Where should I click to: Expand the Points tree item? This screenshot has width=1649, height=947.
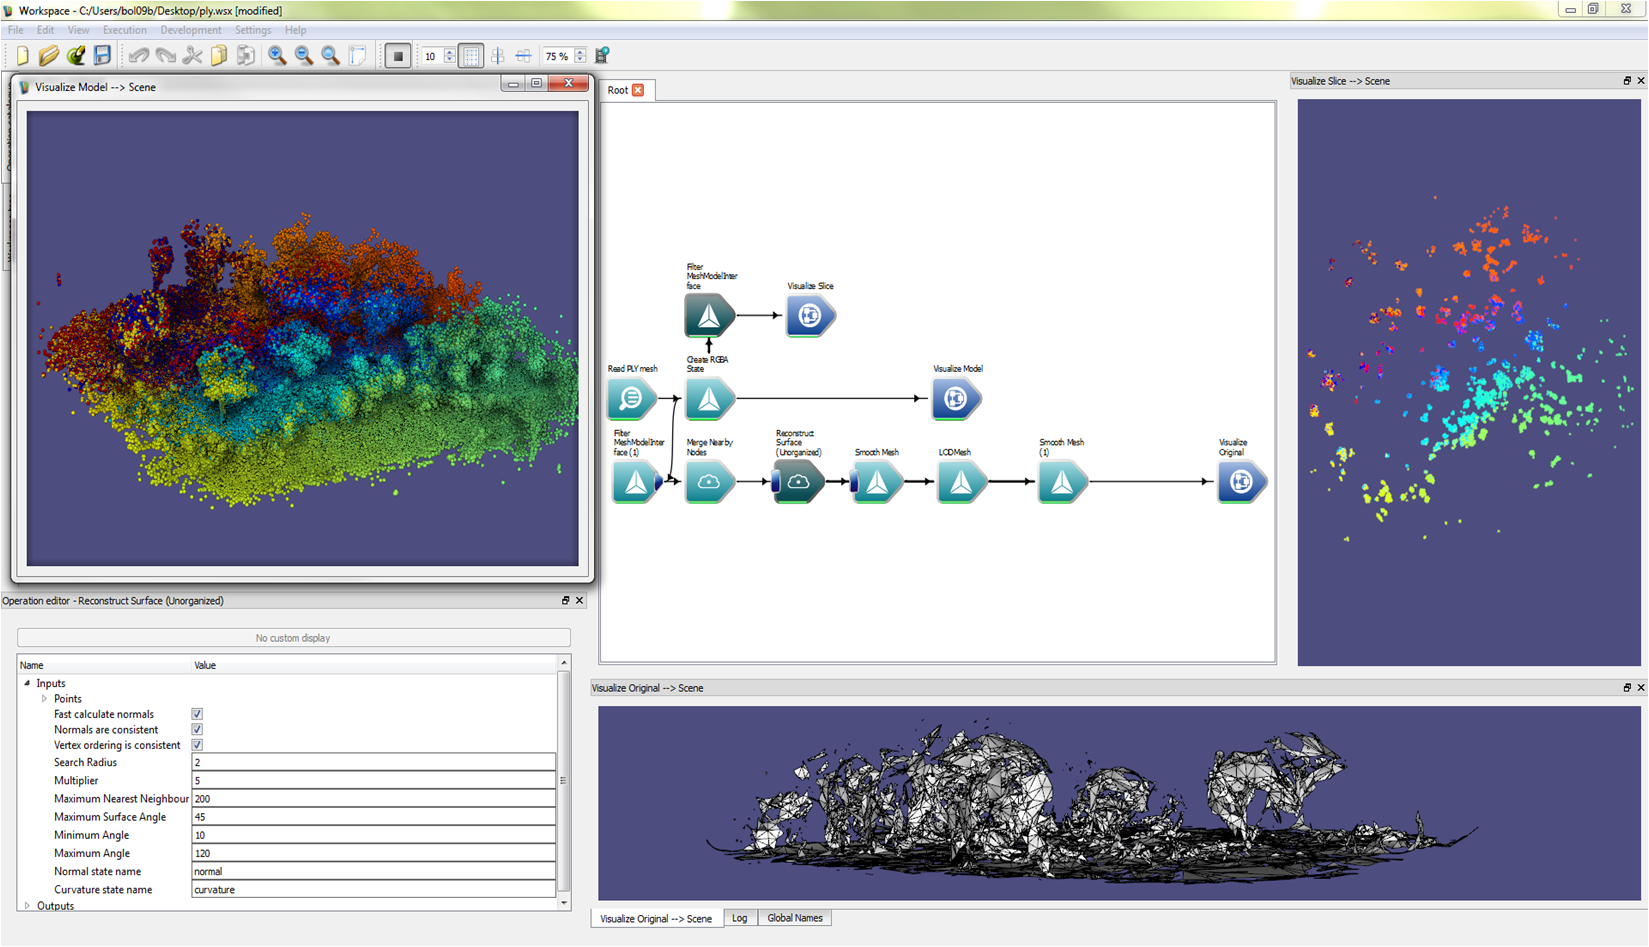point(44,699)
